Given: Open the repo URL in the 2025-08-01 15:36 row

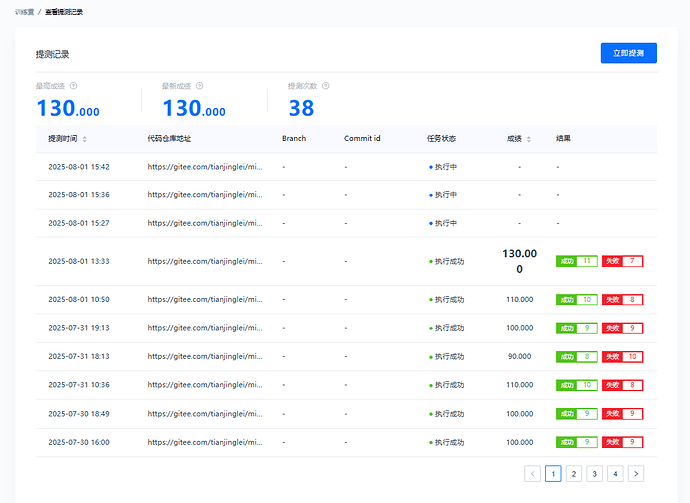Looking at the screenshot, I should 205,195.
